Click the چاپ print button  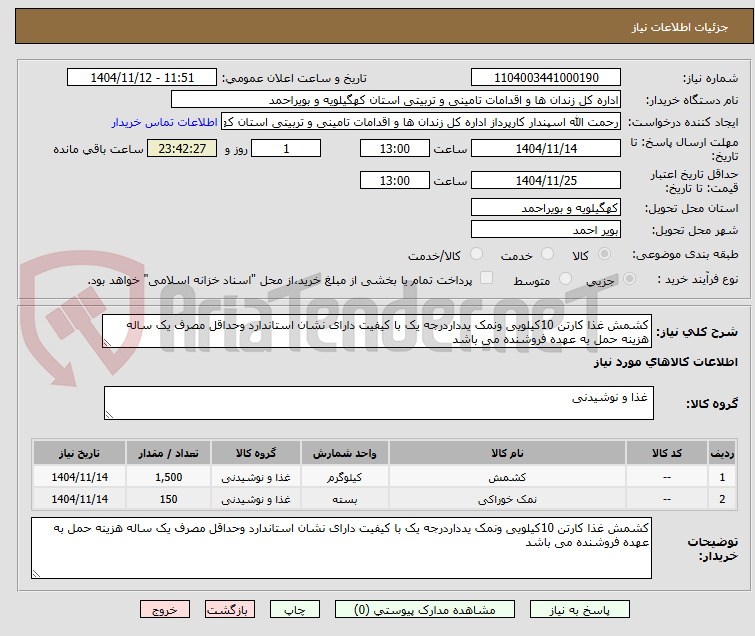point(295,610)
